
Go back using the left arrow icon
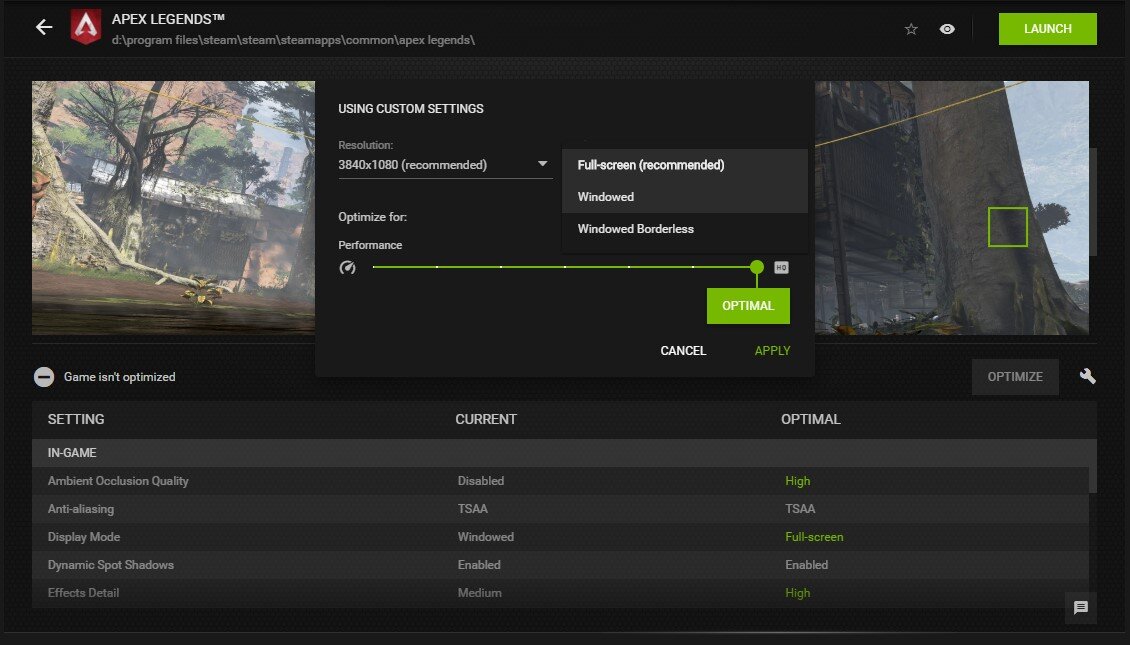(x=44, y=27)
